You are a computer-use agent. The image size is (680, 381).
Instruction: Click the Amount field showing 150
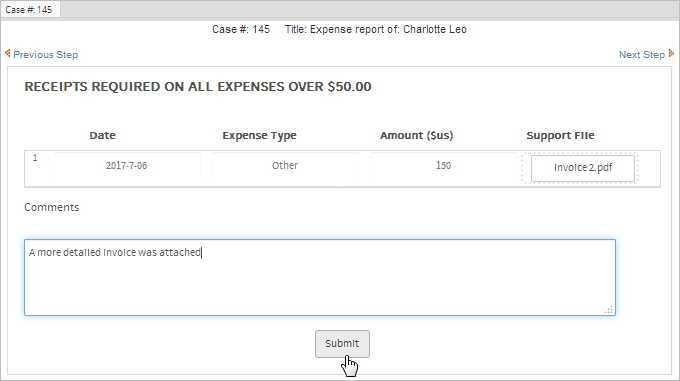[x=443, y=166]
